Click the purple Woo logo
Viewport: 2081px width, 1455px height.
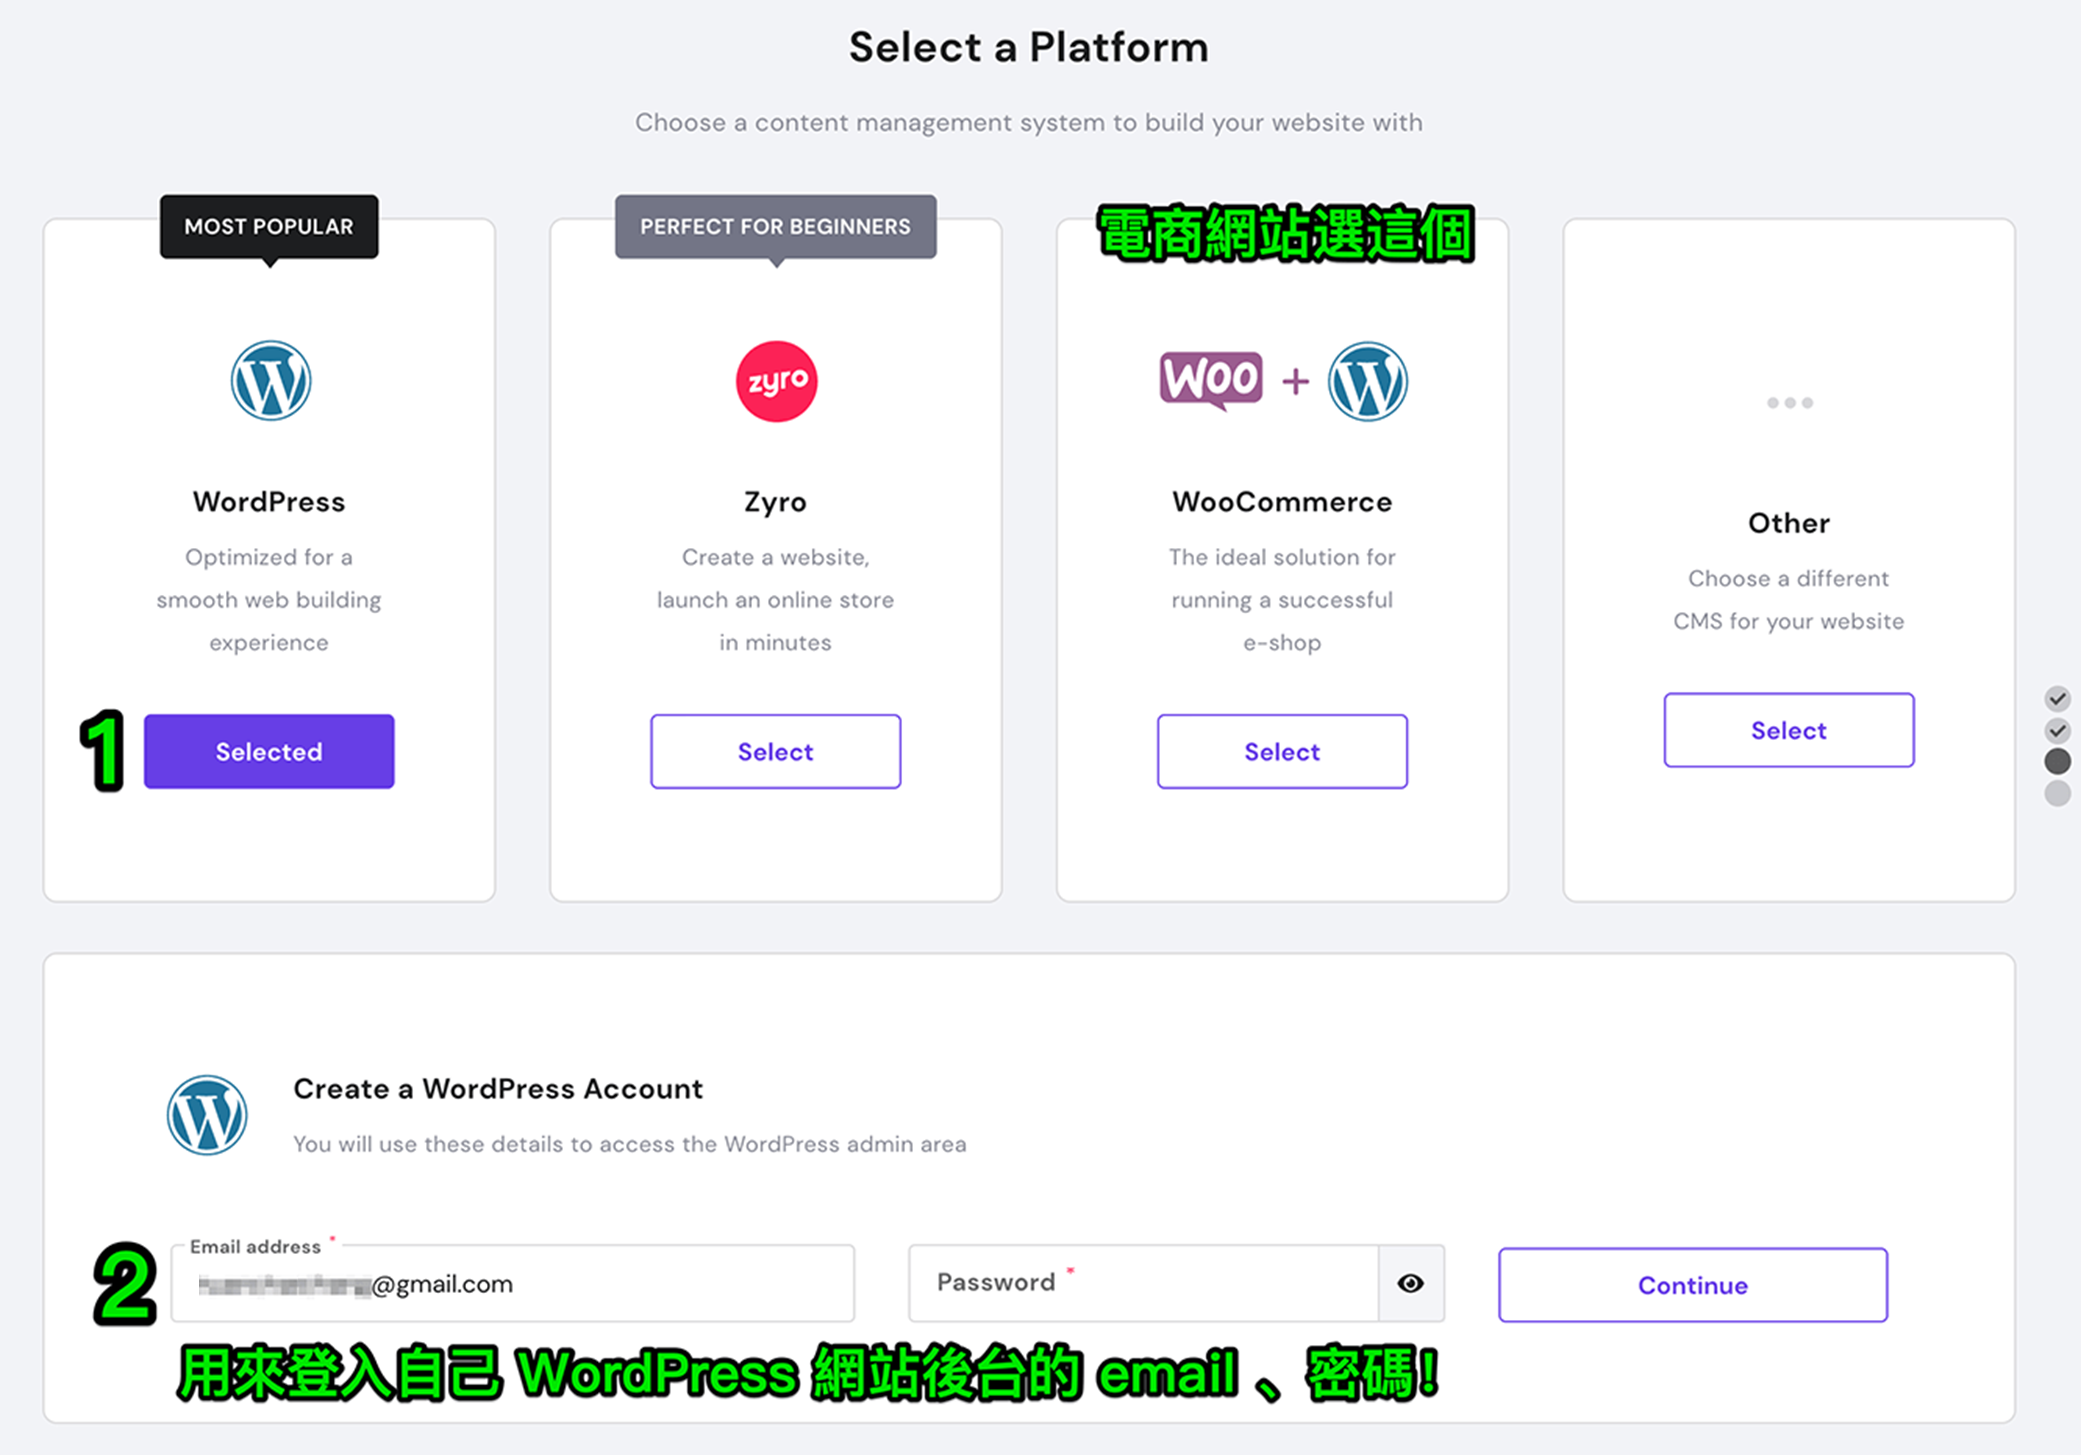click(1210, 380)
